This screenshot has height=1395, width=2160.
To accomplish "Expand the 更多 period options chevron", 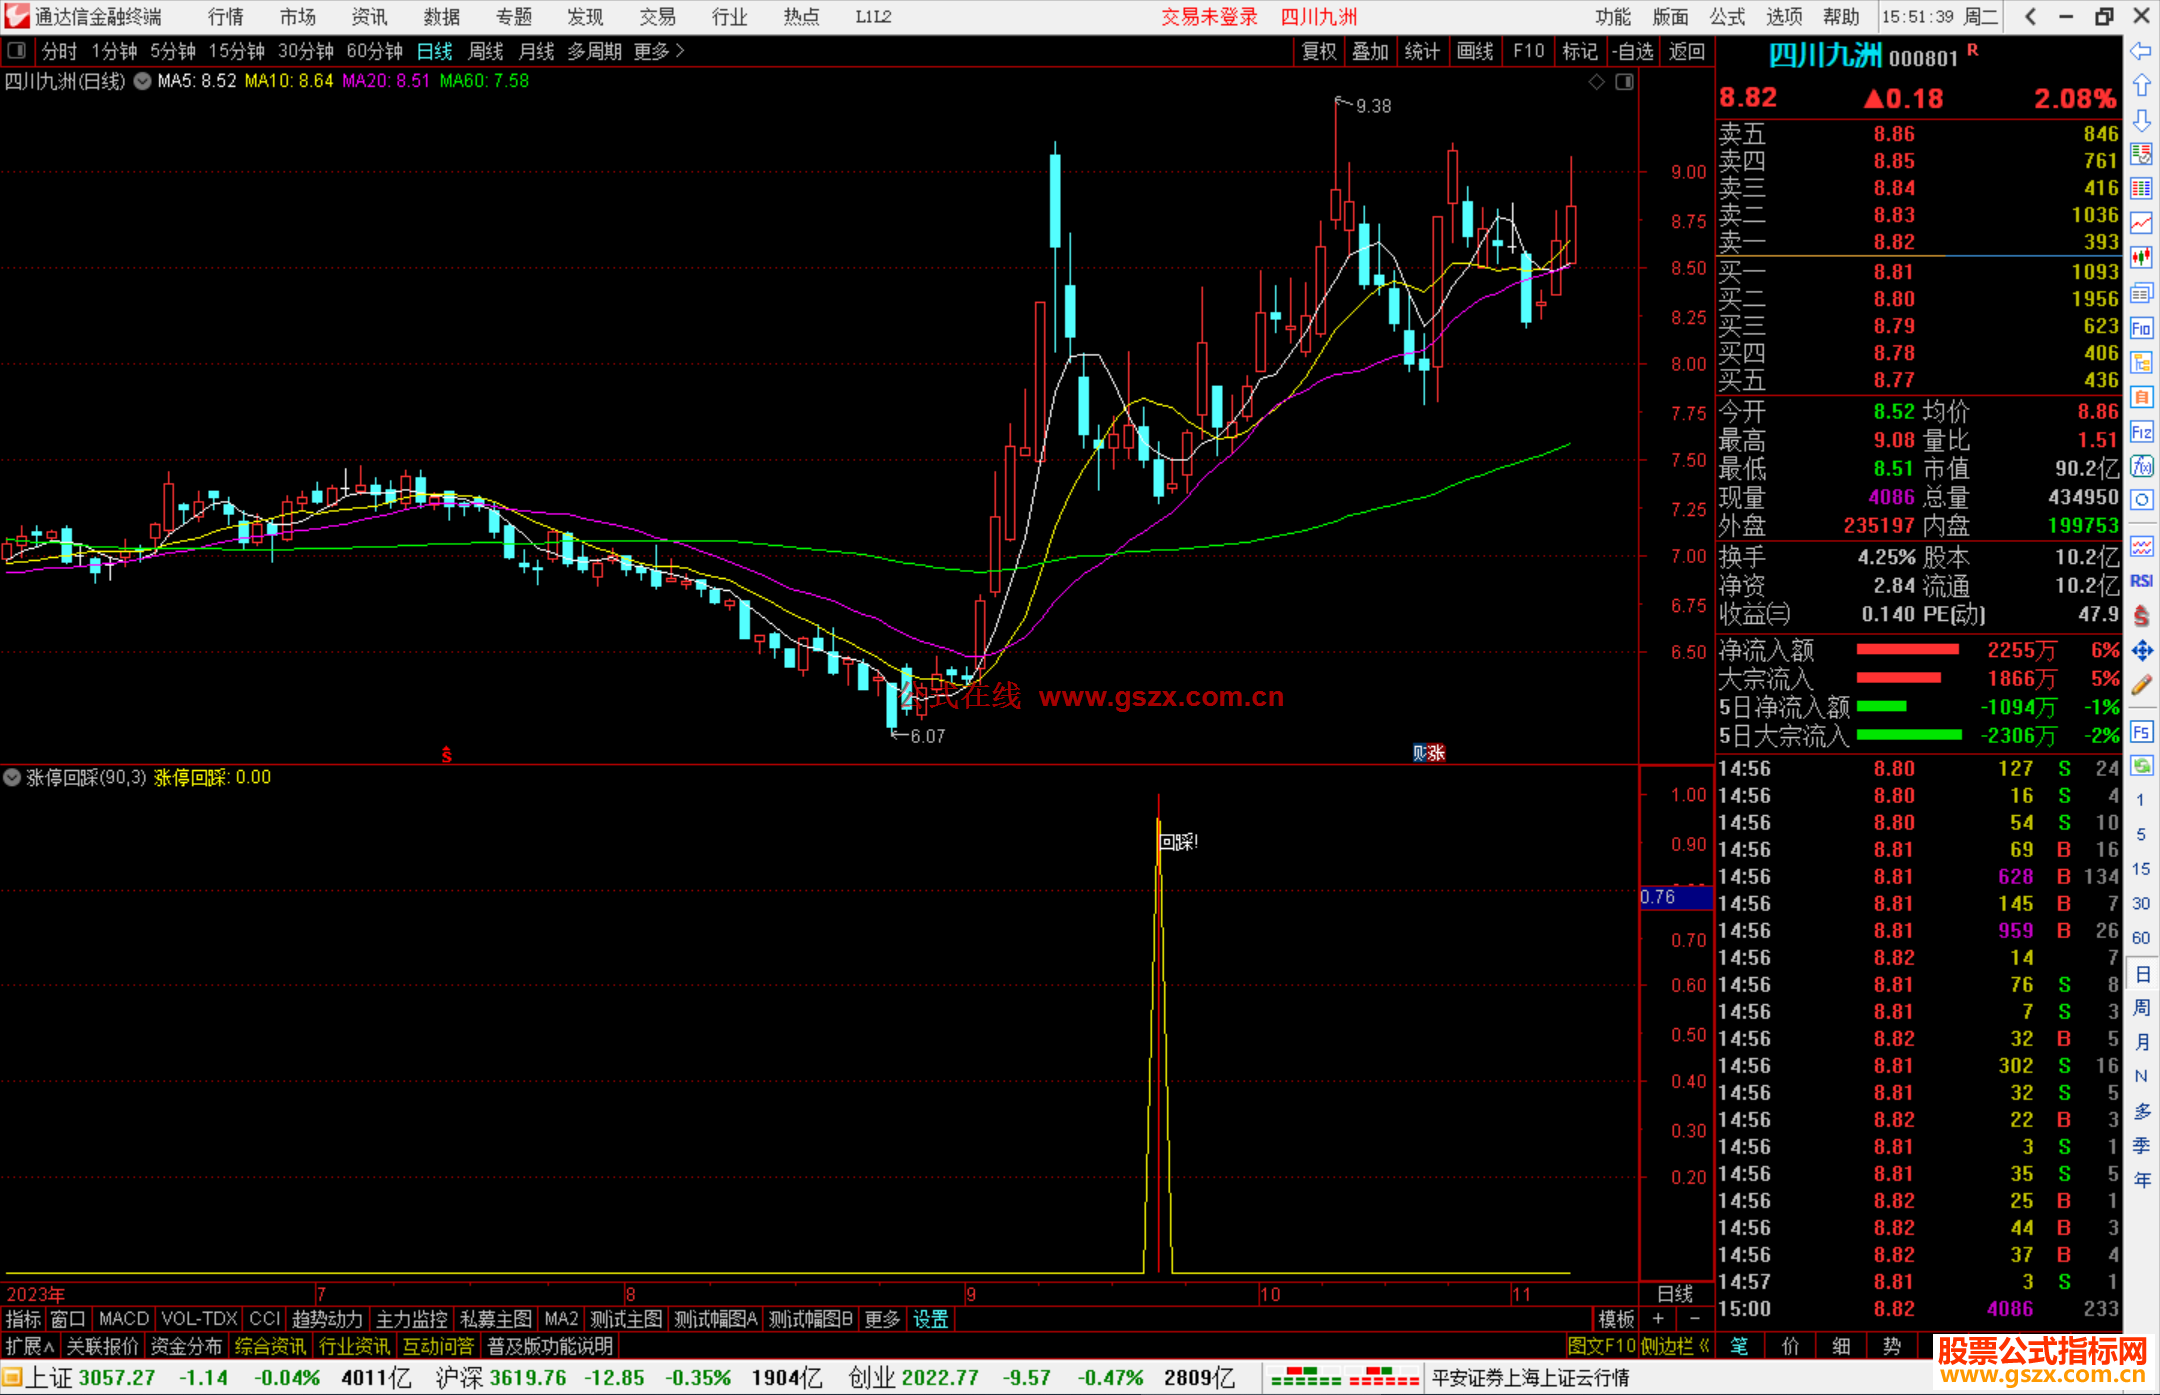I will [680, 51].
